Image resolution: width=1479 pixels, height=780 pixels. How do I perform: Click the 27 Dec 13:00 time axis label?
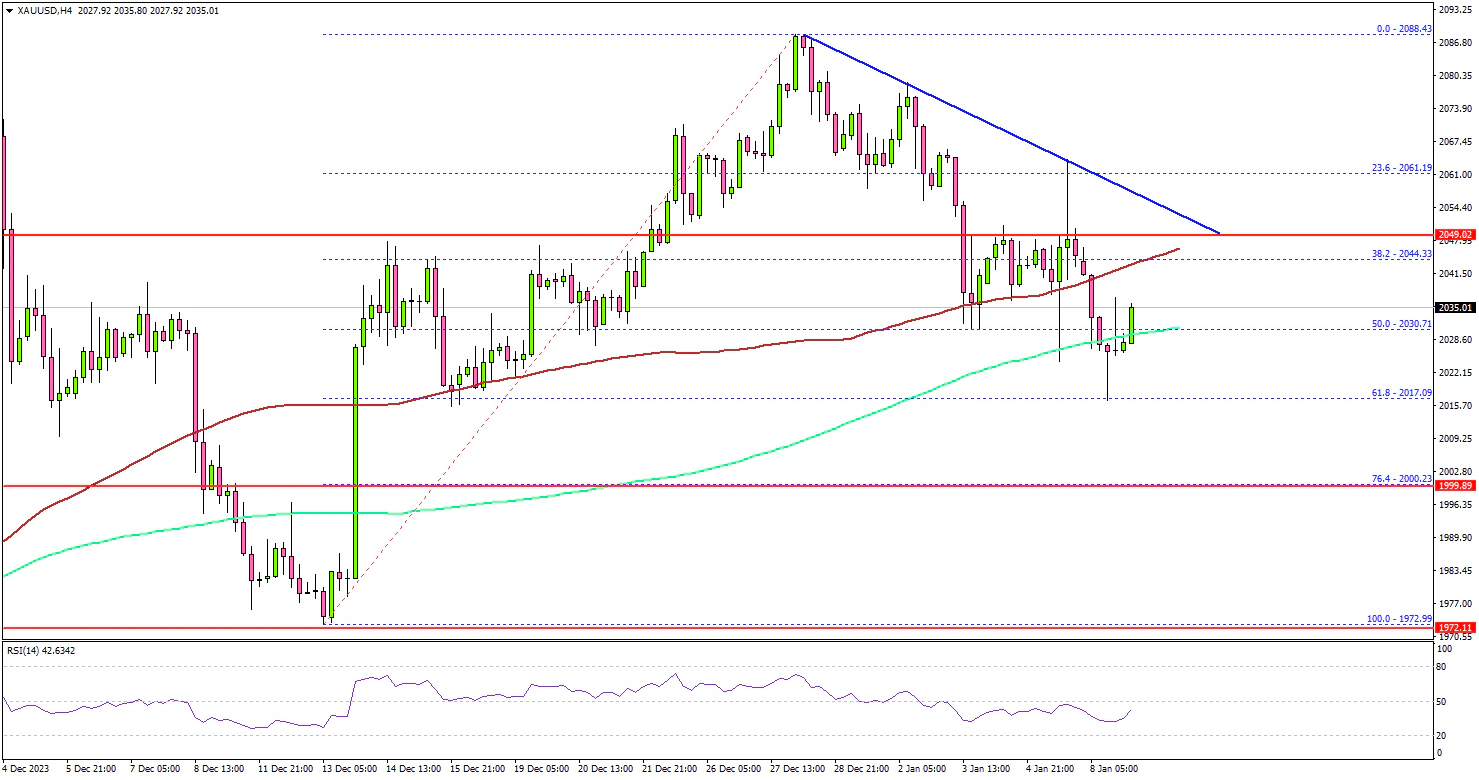click(799, 769)
